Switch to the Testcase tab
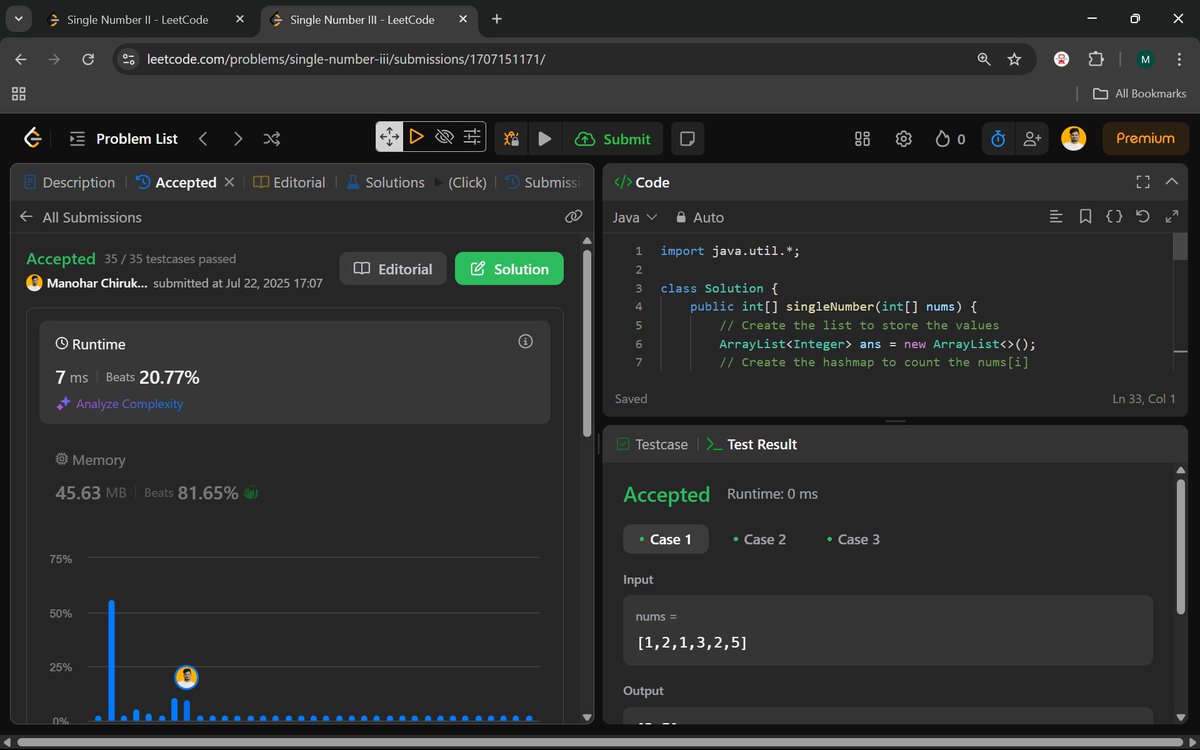This screenshot has height=750, width=1200. tap(652, 444)
